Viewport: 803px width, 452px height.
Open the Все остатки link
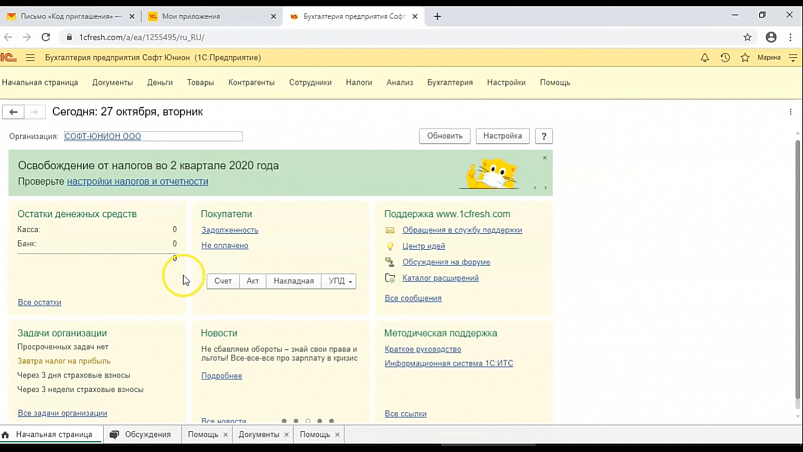39,303
